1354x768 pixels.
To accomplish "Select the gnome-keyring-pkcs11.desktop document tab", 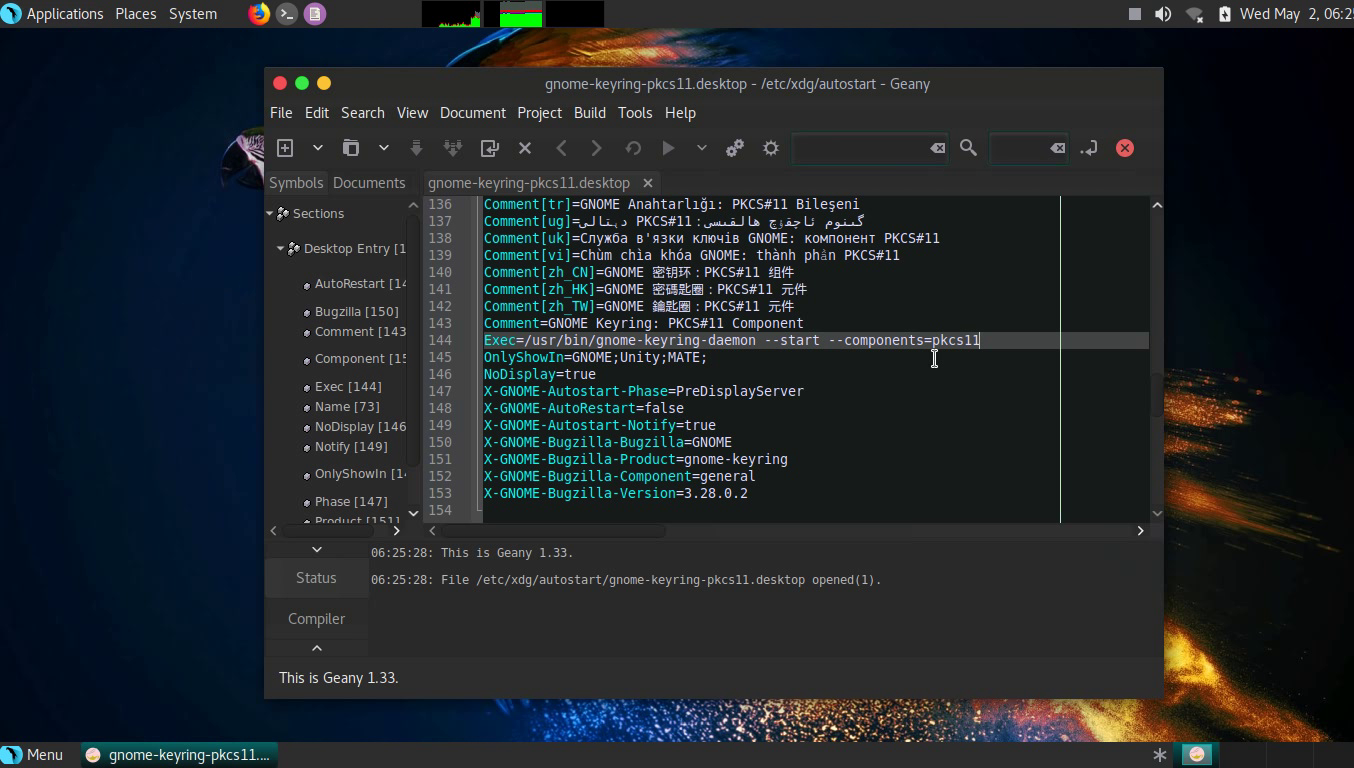I will point(529,183).
